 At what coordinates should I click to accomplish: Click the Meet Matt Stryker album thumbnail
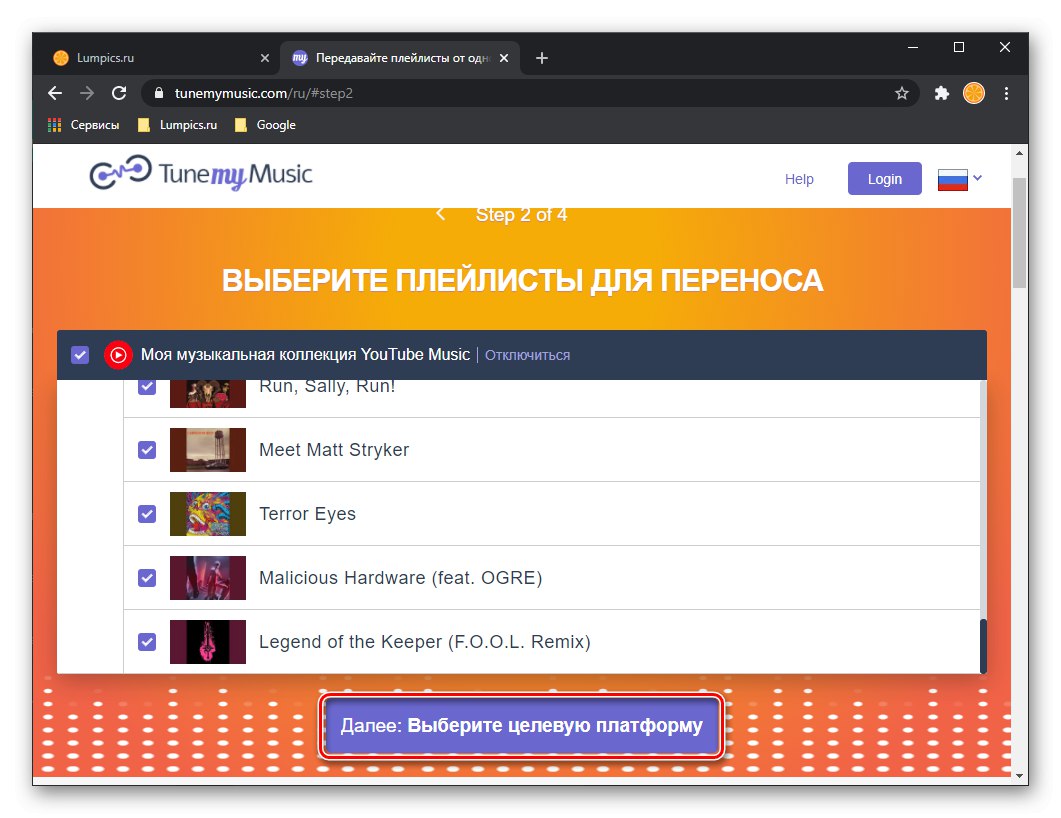[x=208, y=450]
